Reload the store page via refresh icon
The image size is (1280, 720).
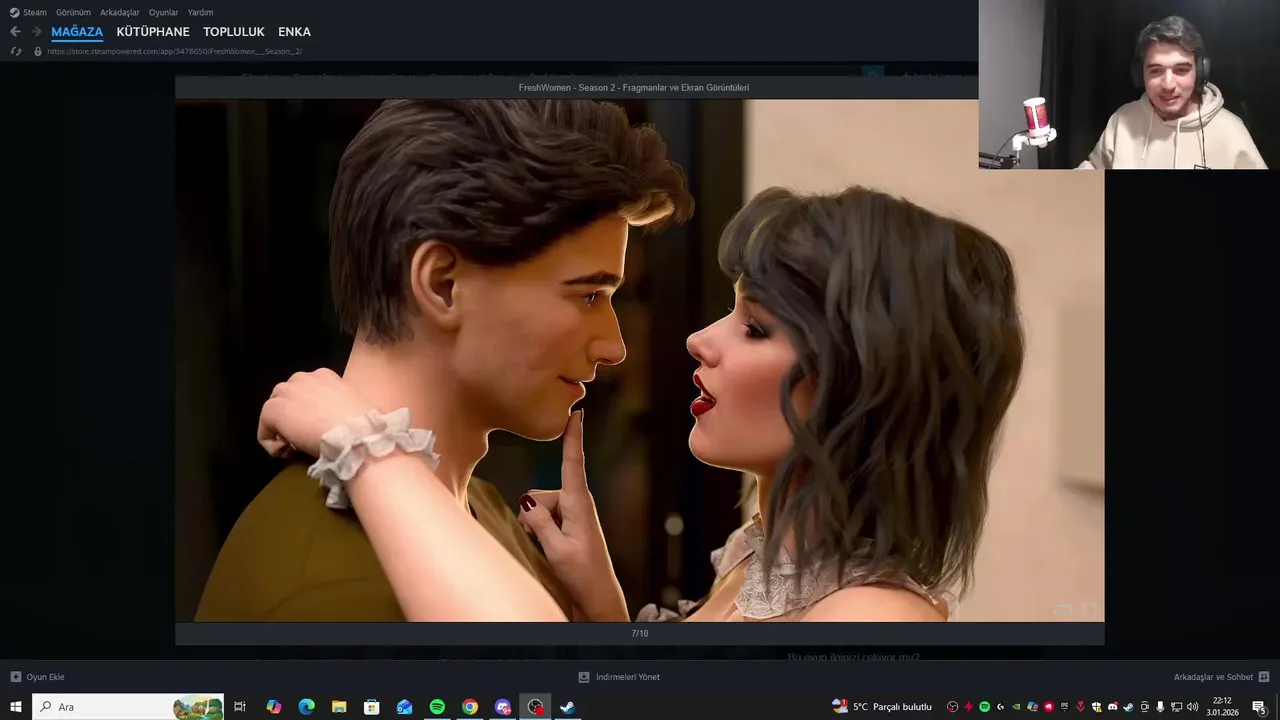[x=15, y=51]
